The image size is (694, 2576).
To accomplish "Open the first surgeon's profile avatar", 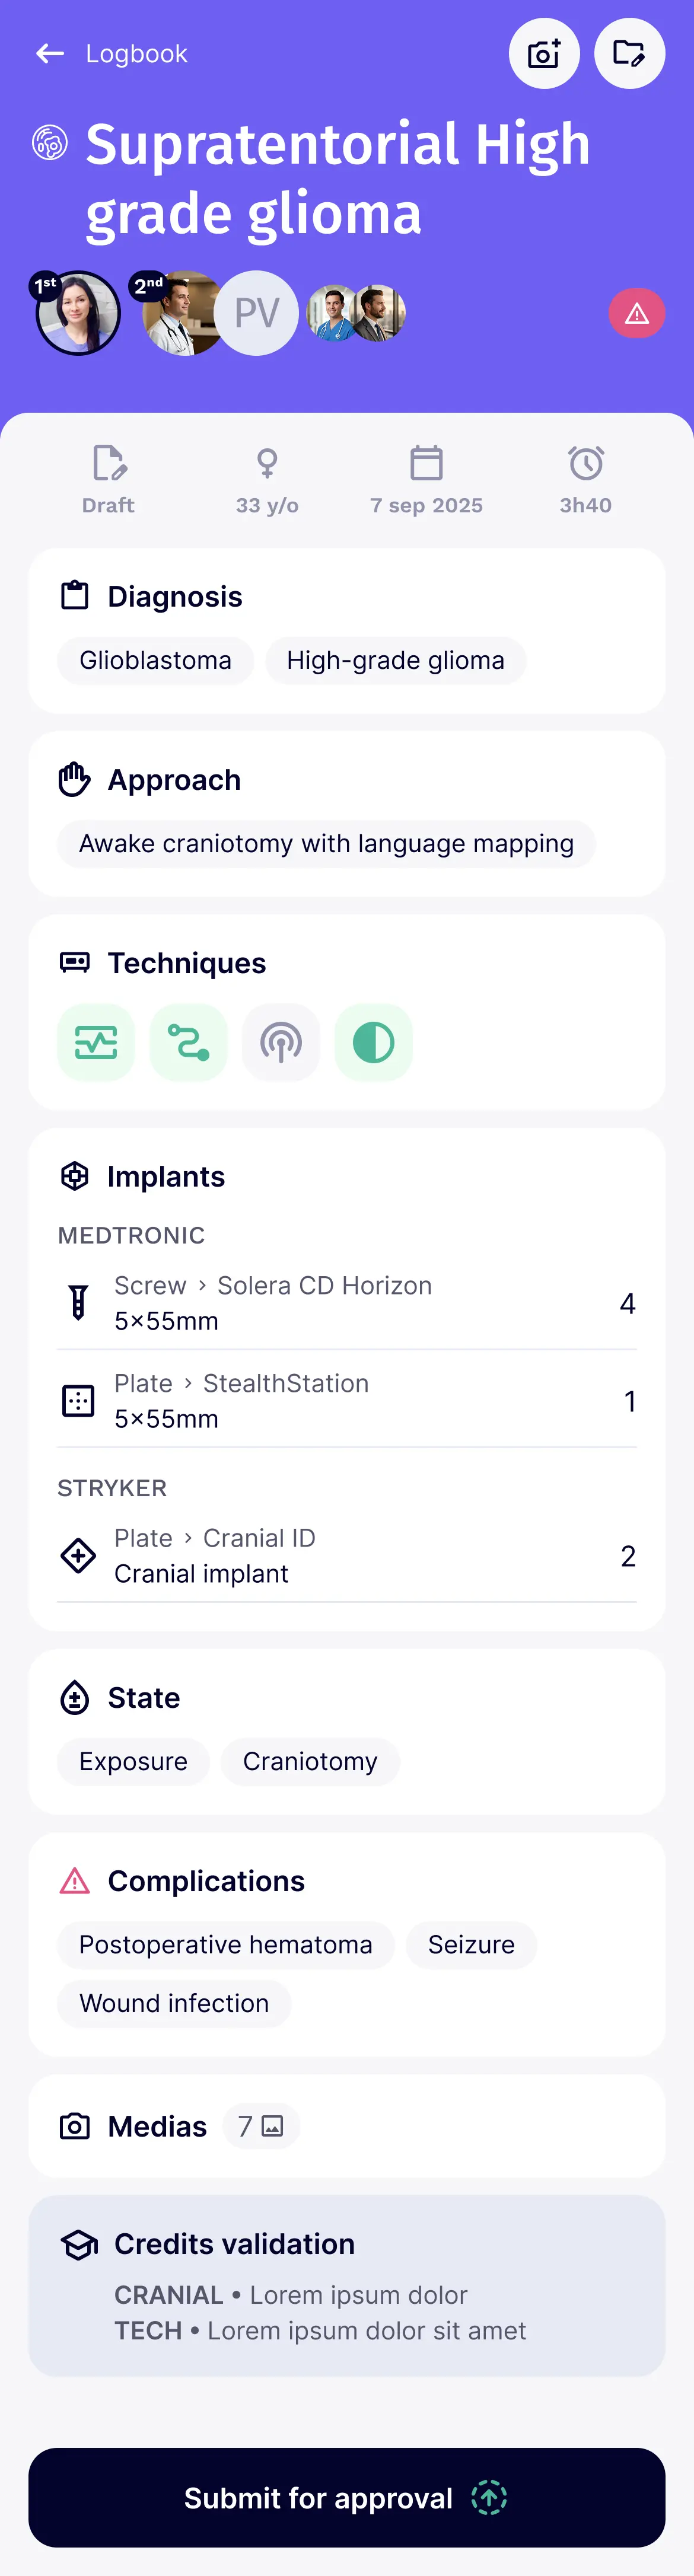I will pos(78,313).
